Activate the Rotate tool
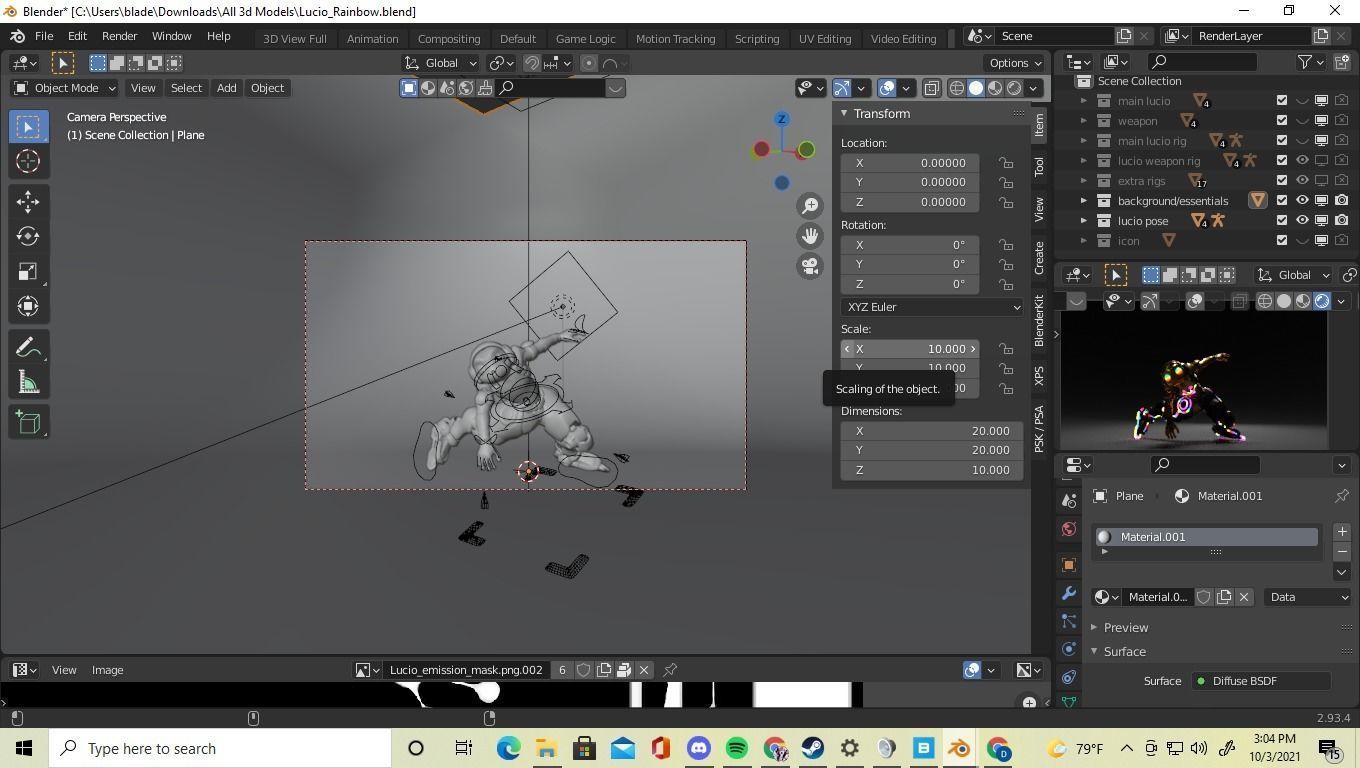Image resolution: width=1360 pixels, height=768 pixels. click(x=28, y=237)
